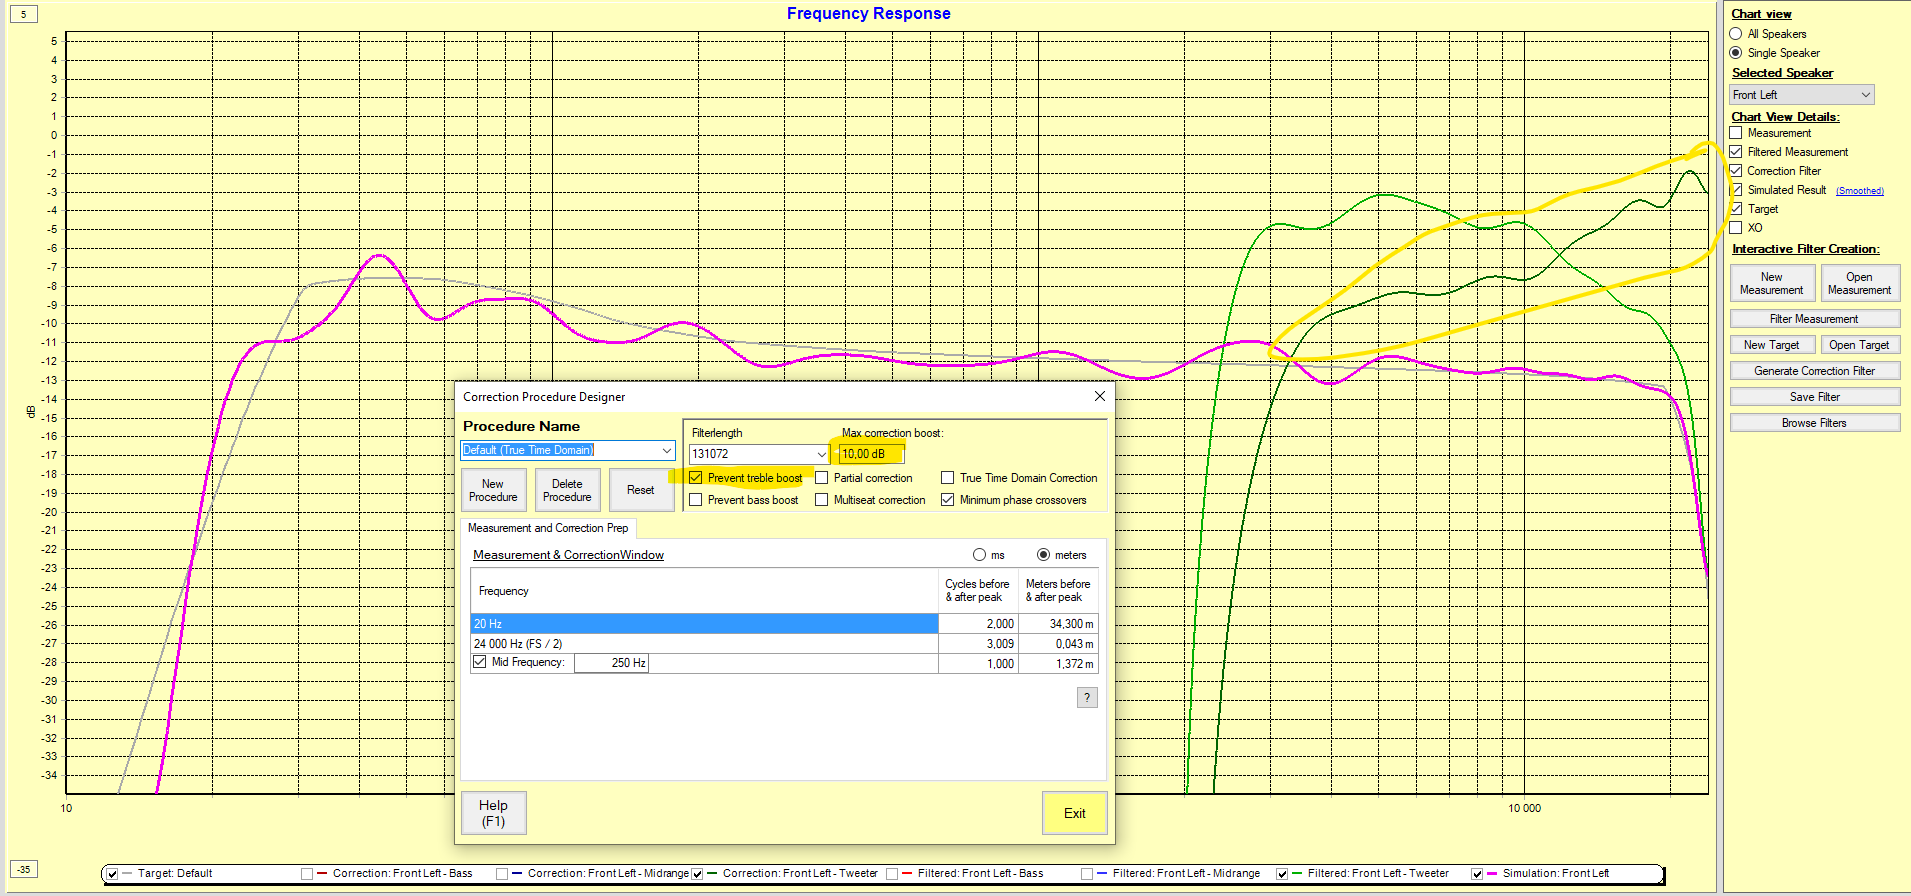Image resolution: width=1911 pixels, height=896 pixels.
Task: Open the Filterlength 131072 dropdown
Action: coord(821,454)
